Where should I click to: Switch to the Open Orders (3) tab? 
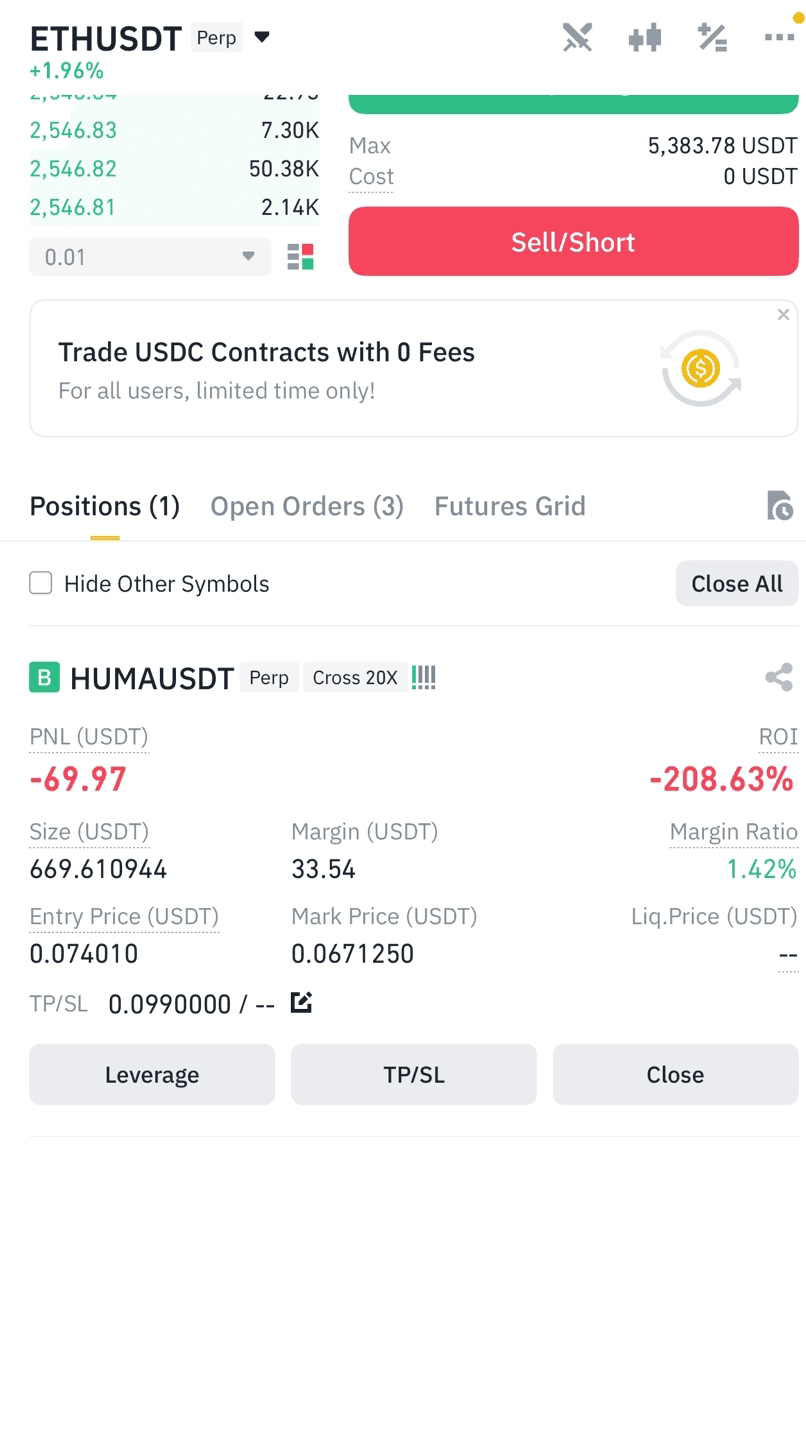pyautogui.click(x=307, y=506)
